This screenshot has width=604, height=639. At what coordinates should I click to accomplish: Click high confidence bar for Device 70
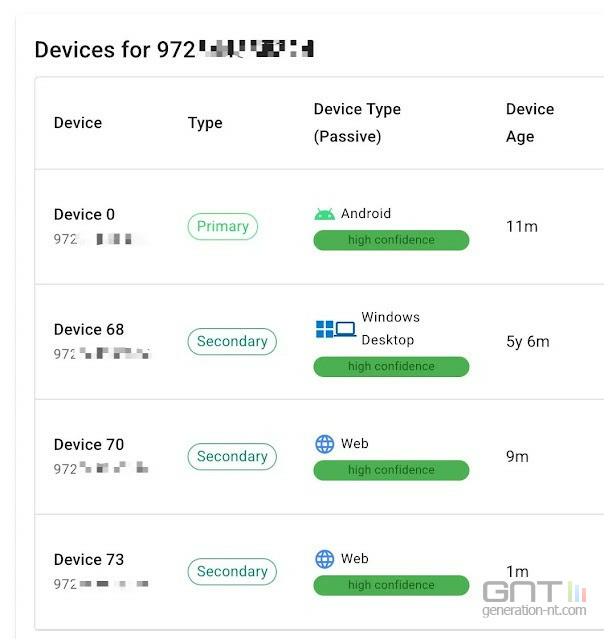[391, 470]
